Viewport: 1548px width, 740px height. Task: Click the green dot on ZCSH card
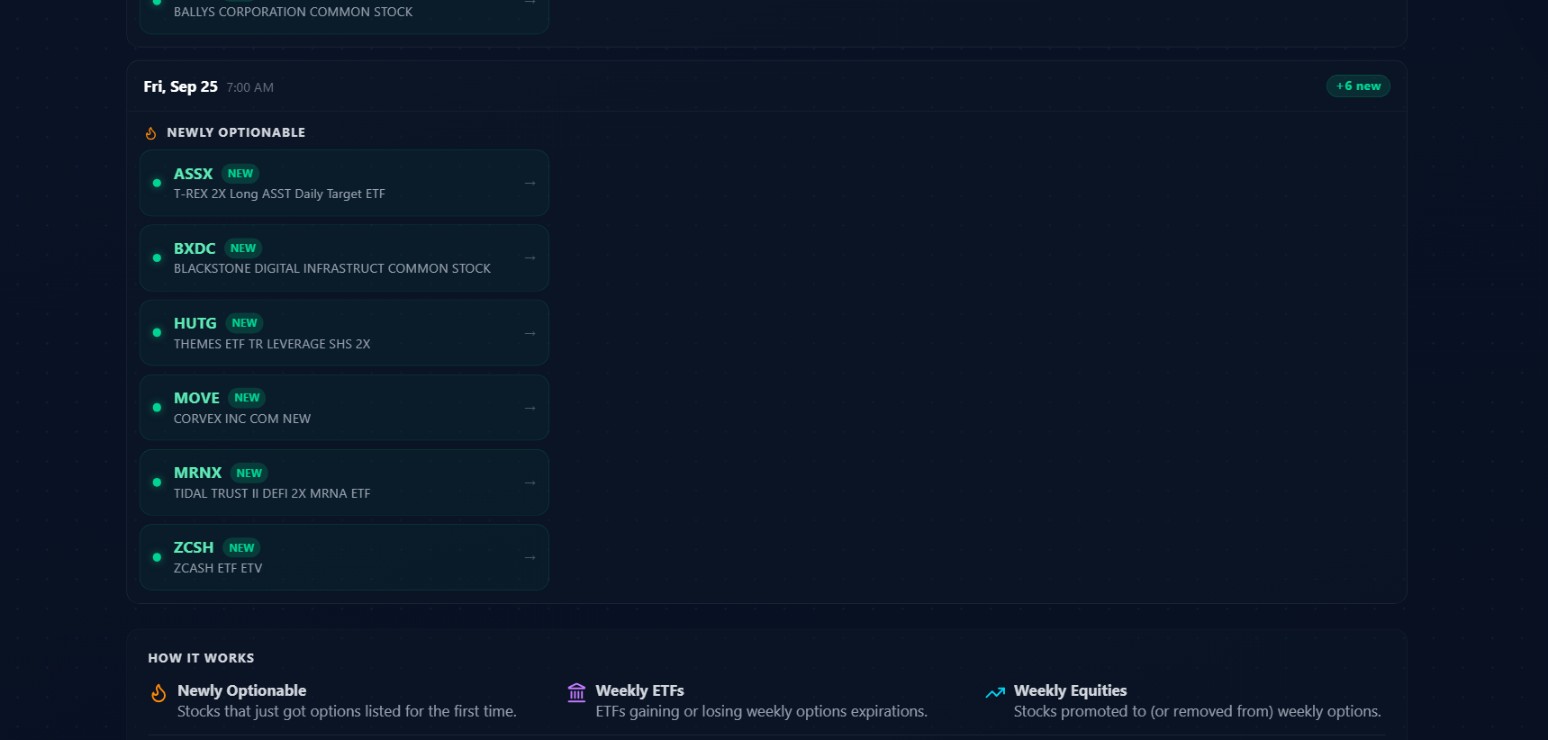click(157, 558)
